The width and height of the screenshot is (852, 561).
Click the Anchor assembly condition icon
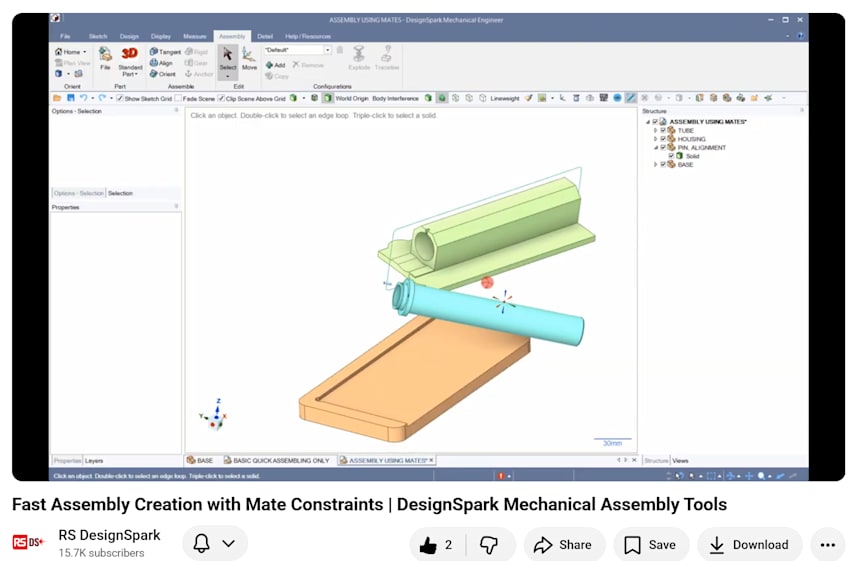click(198, 74)
